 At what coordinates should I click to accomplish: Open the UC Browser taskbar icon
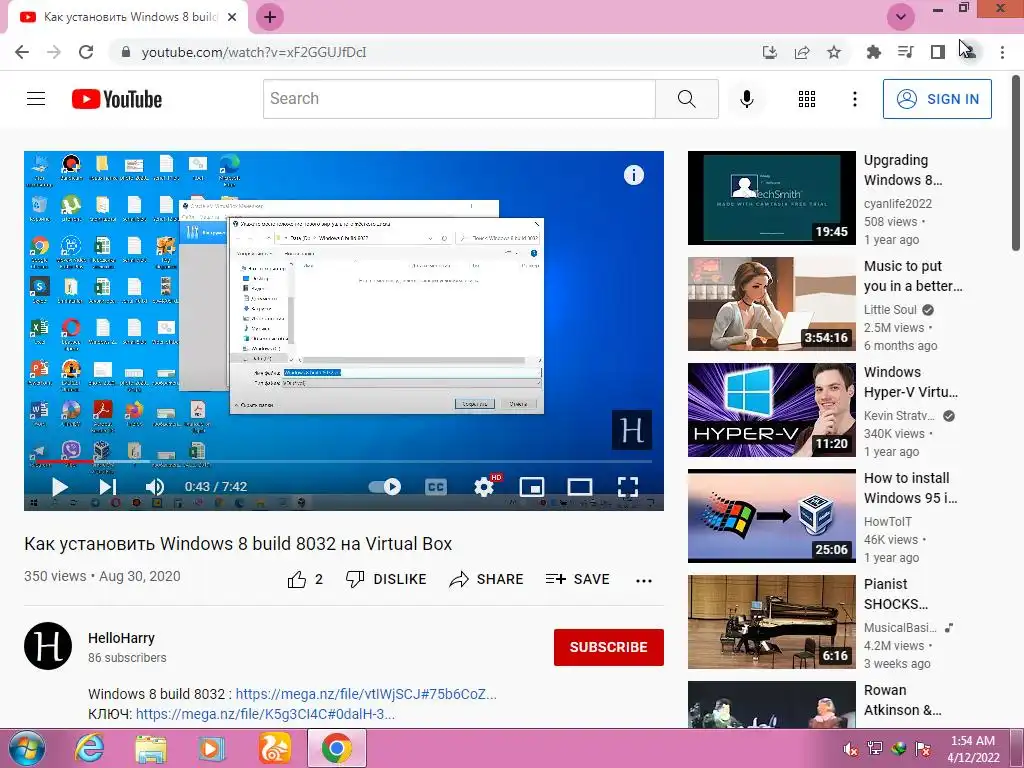tap(274, 748)
